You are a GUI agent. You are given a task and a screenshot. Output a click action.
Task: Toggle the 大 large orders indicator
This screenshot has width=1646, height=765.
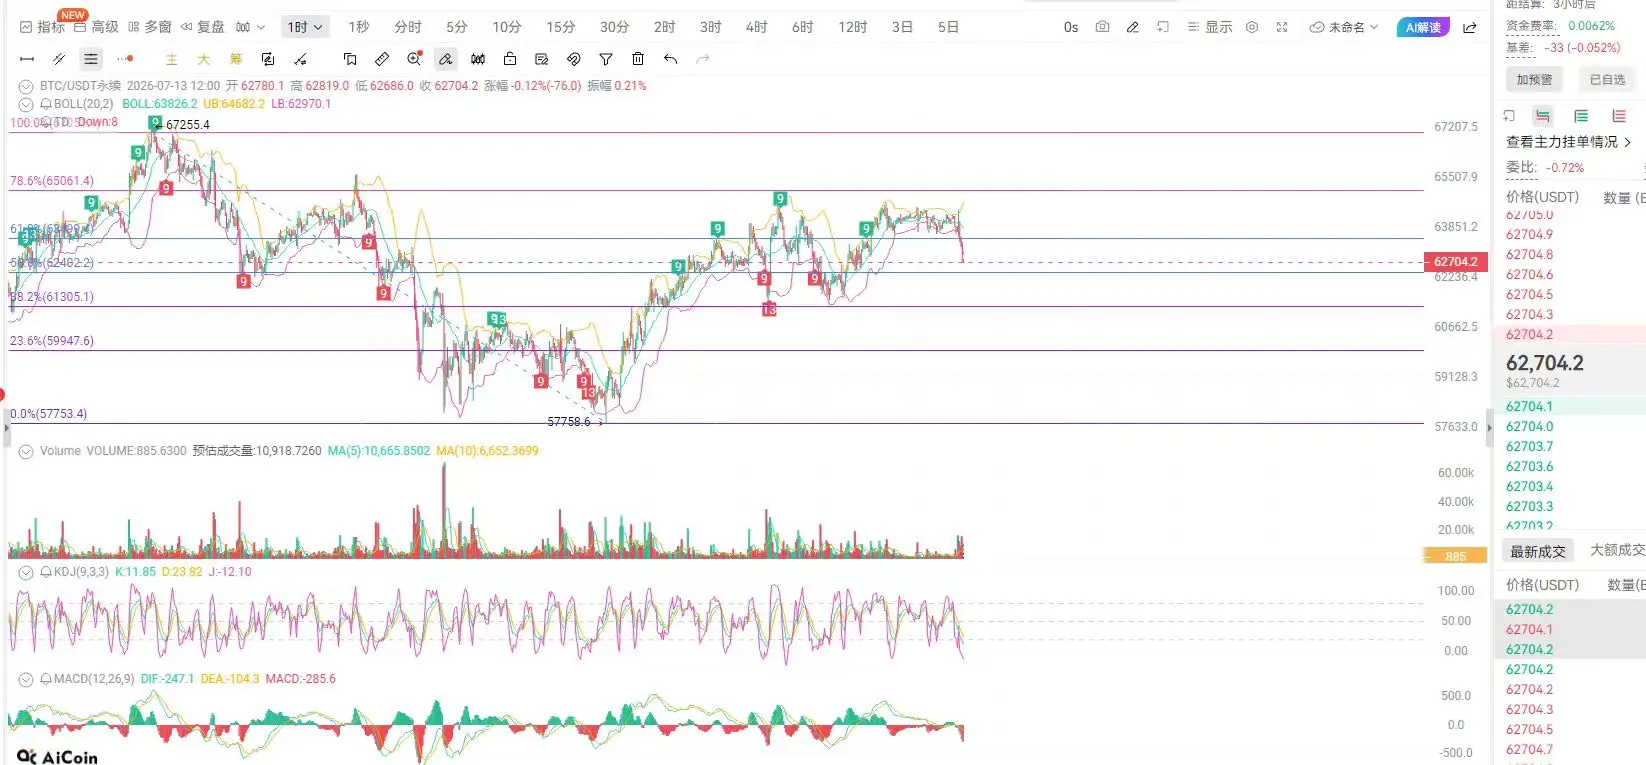tap(204, 59)
